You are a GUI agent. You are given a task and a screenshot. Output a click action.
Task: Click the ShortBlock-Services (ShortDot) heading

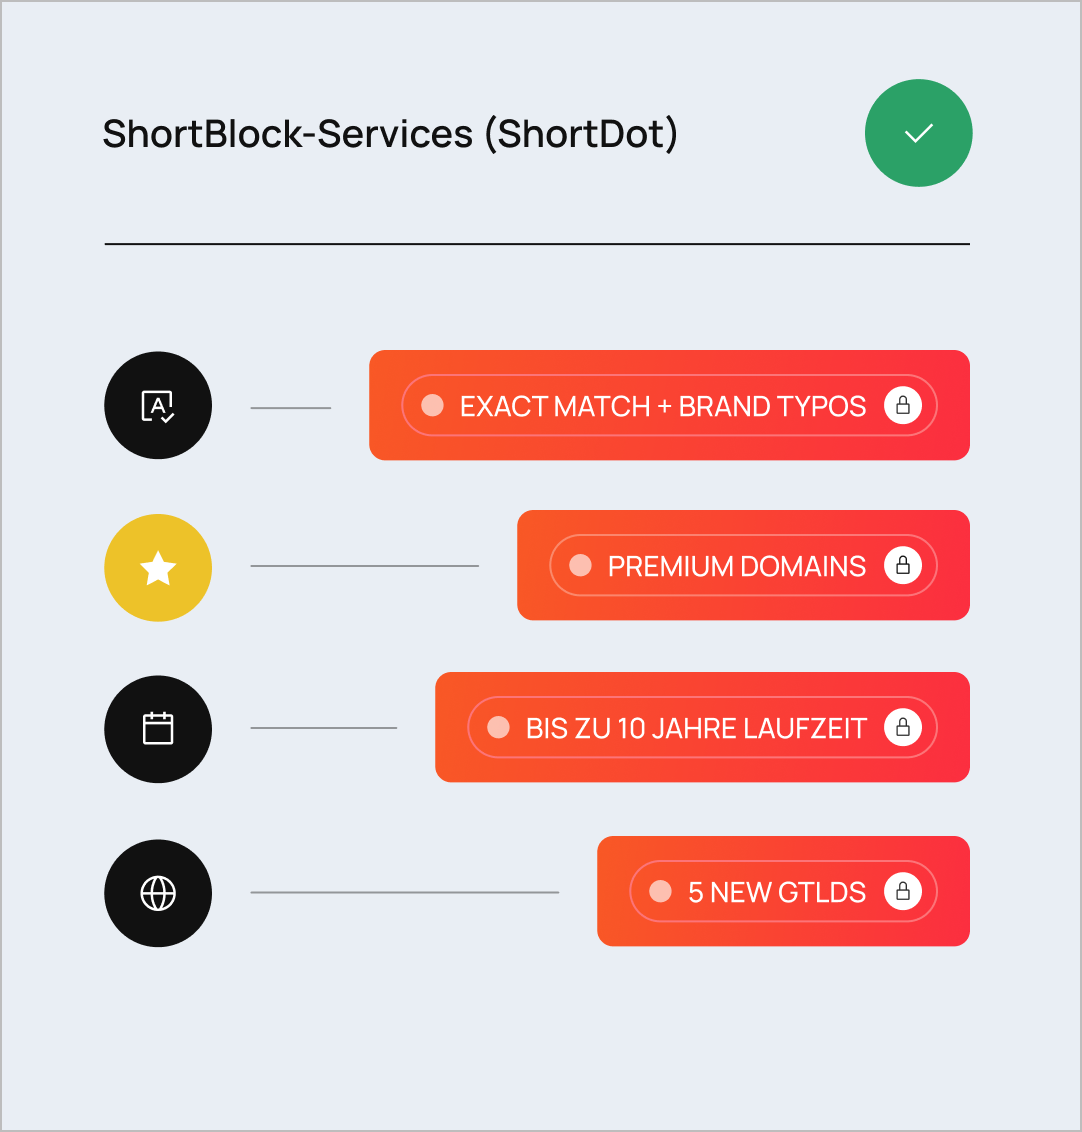[x=390, y=134]
